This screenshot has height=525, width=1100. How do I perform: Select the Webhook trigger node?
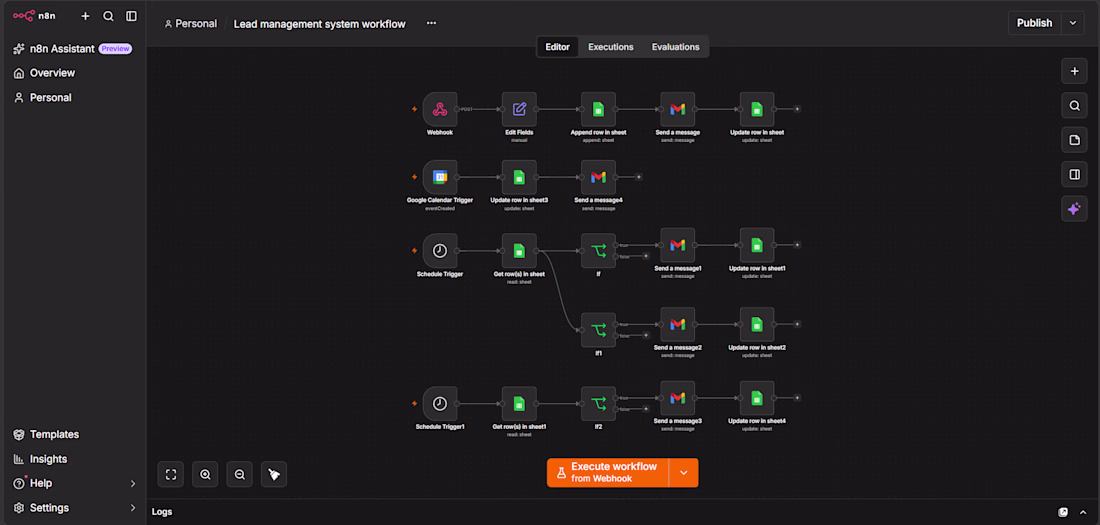[x=440, y=109]
